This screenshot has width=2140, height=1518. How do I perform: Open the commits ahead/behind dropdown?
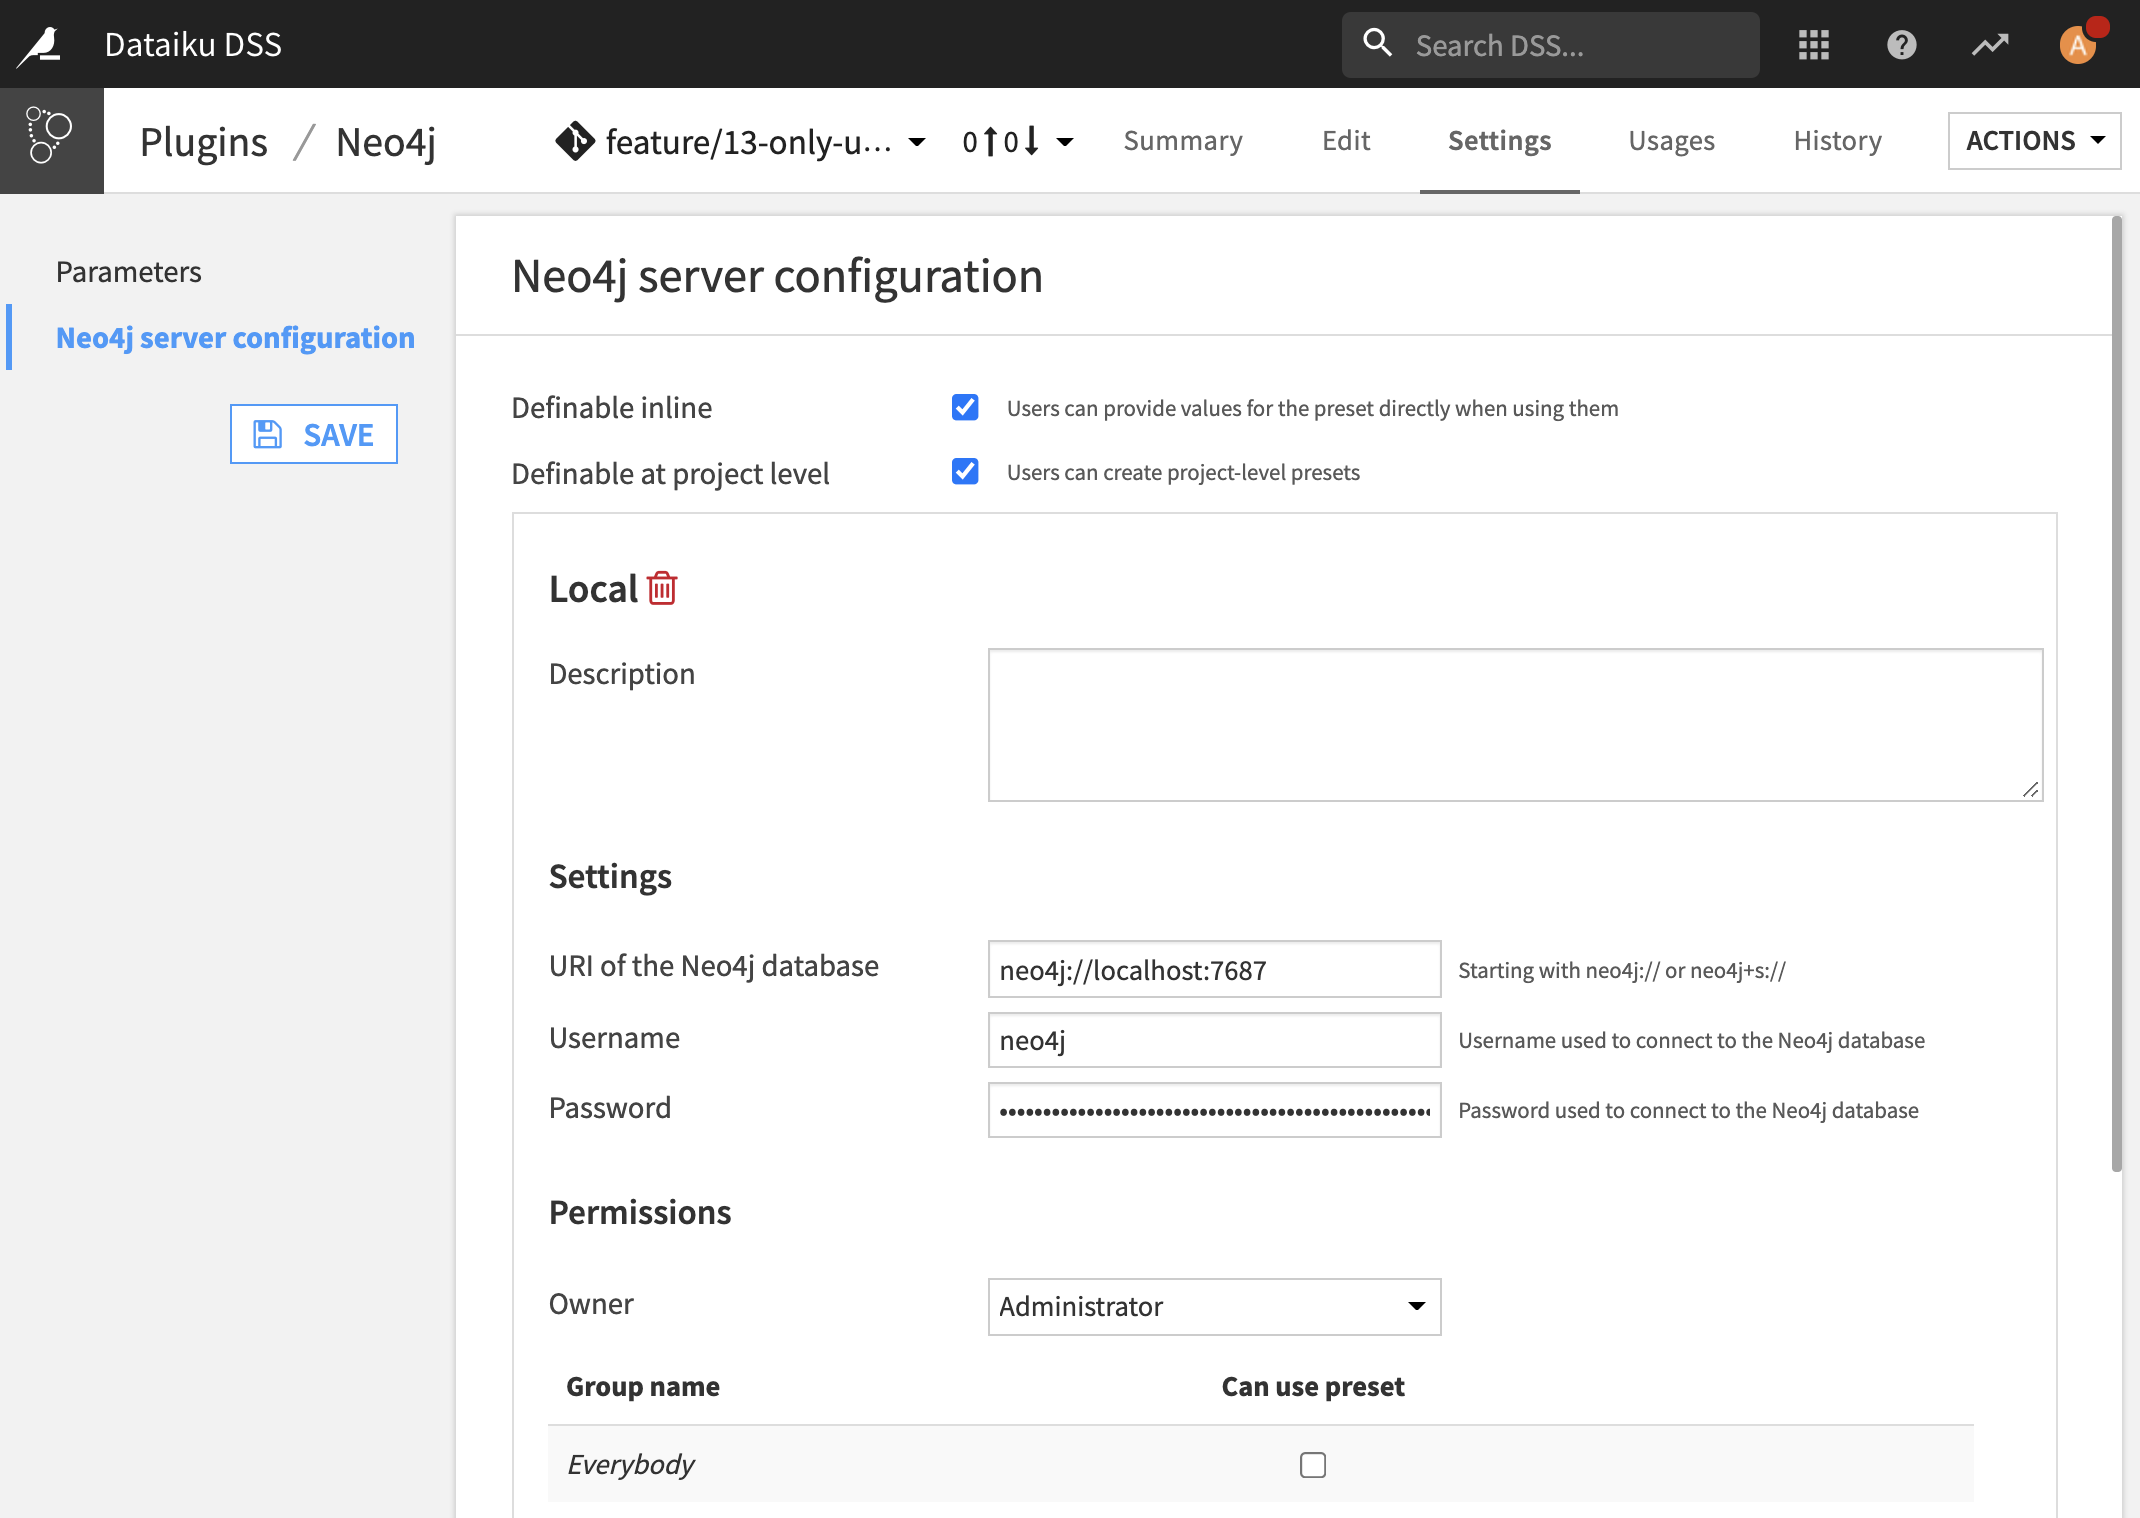point(1018,141)
